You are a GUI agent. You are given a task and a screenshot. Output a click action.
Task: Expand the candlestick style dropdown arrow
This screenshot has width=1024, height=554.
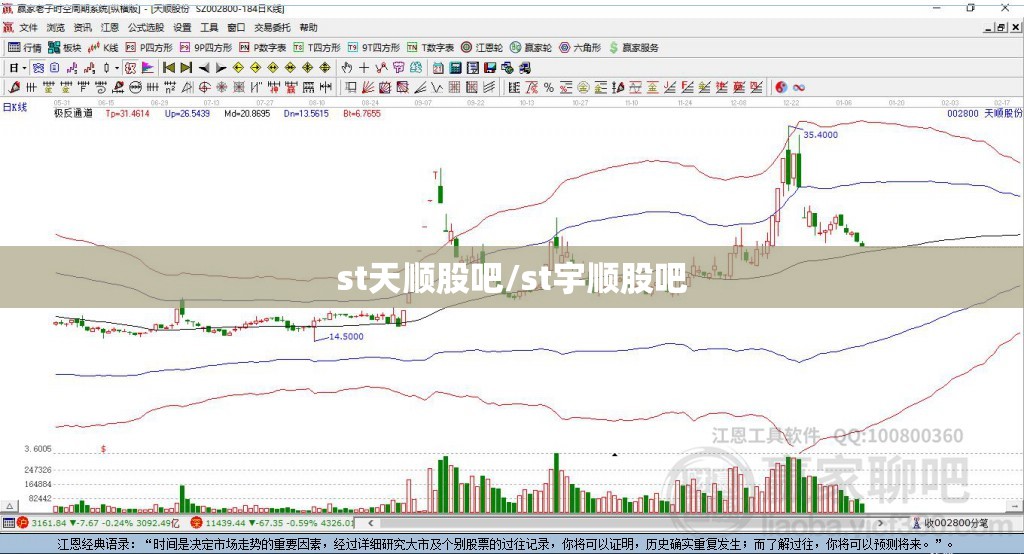(x=117, y=68)
